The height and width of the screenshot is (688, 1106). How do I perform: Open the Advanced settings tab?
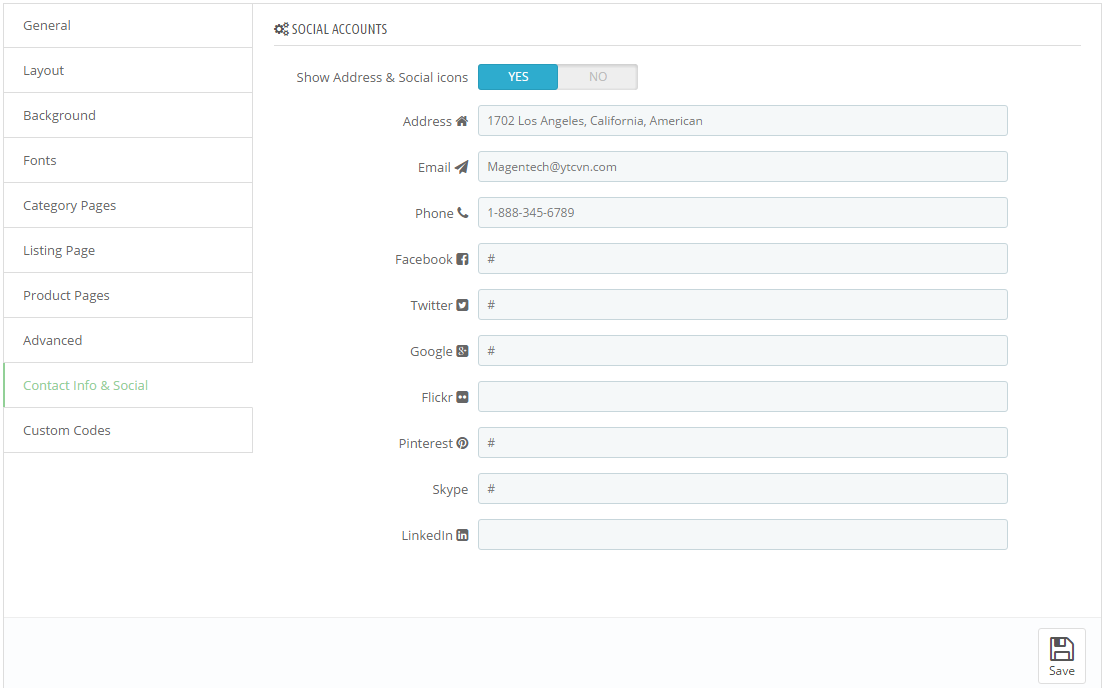128,340
